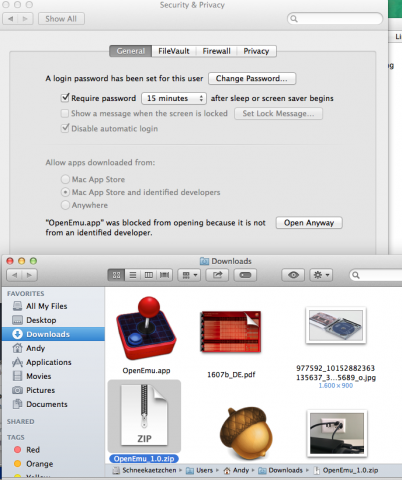402x480 pixels.
Task: Go forward in Finder Downloads window
Action: (30, 275)
